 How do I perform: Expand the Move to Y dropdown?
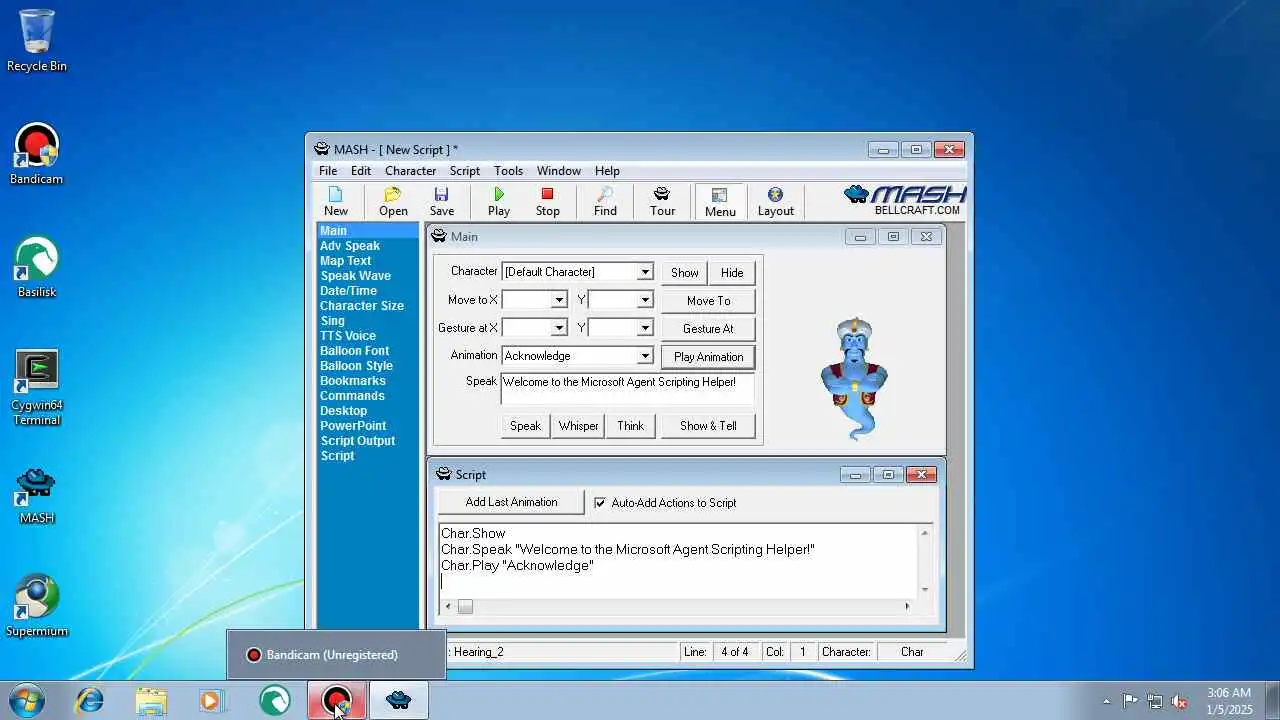tap(645, 300)
